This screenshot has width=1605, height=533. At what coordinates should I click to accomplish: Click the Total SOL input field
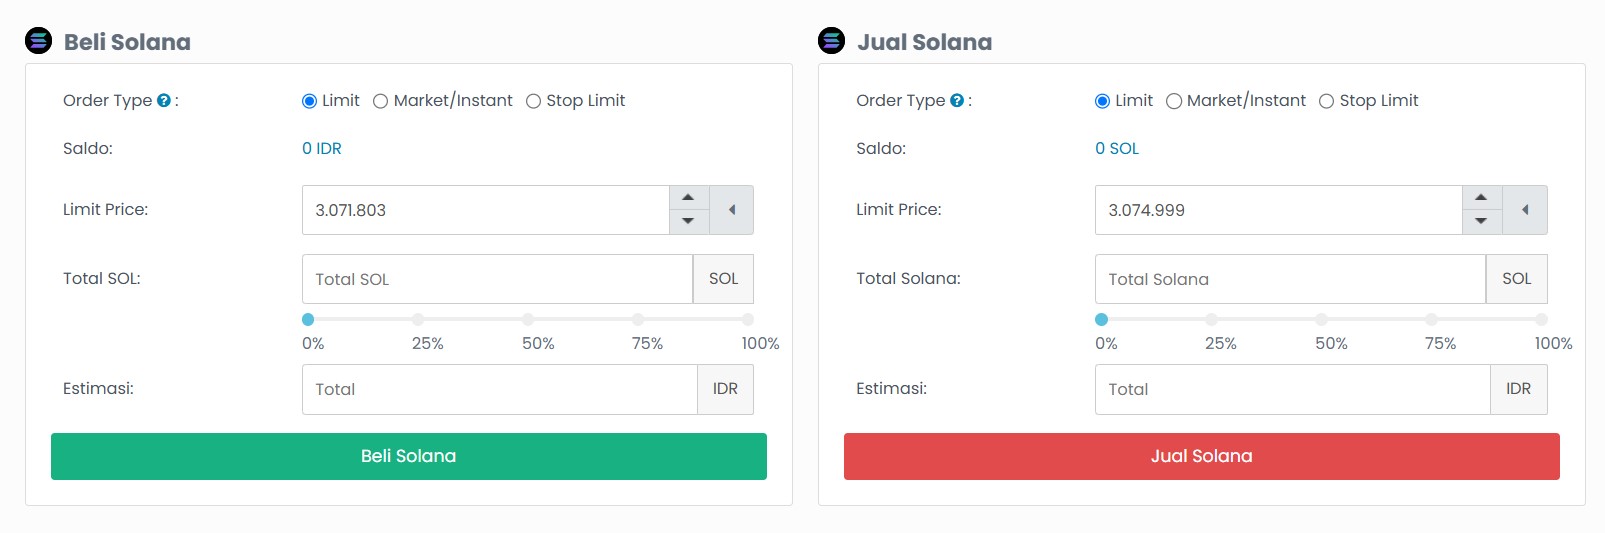tap(497, 279)
